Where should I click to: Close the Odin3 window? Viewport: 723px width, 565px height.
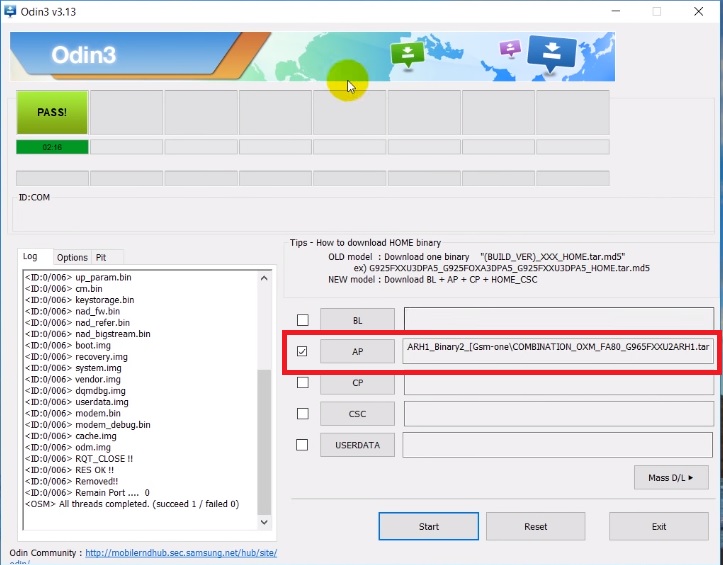click(699, 11)
